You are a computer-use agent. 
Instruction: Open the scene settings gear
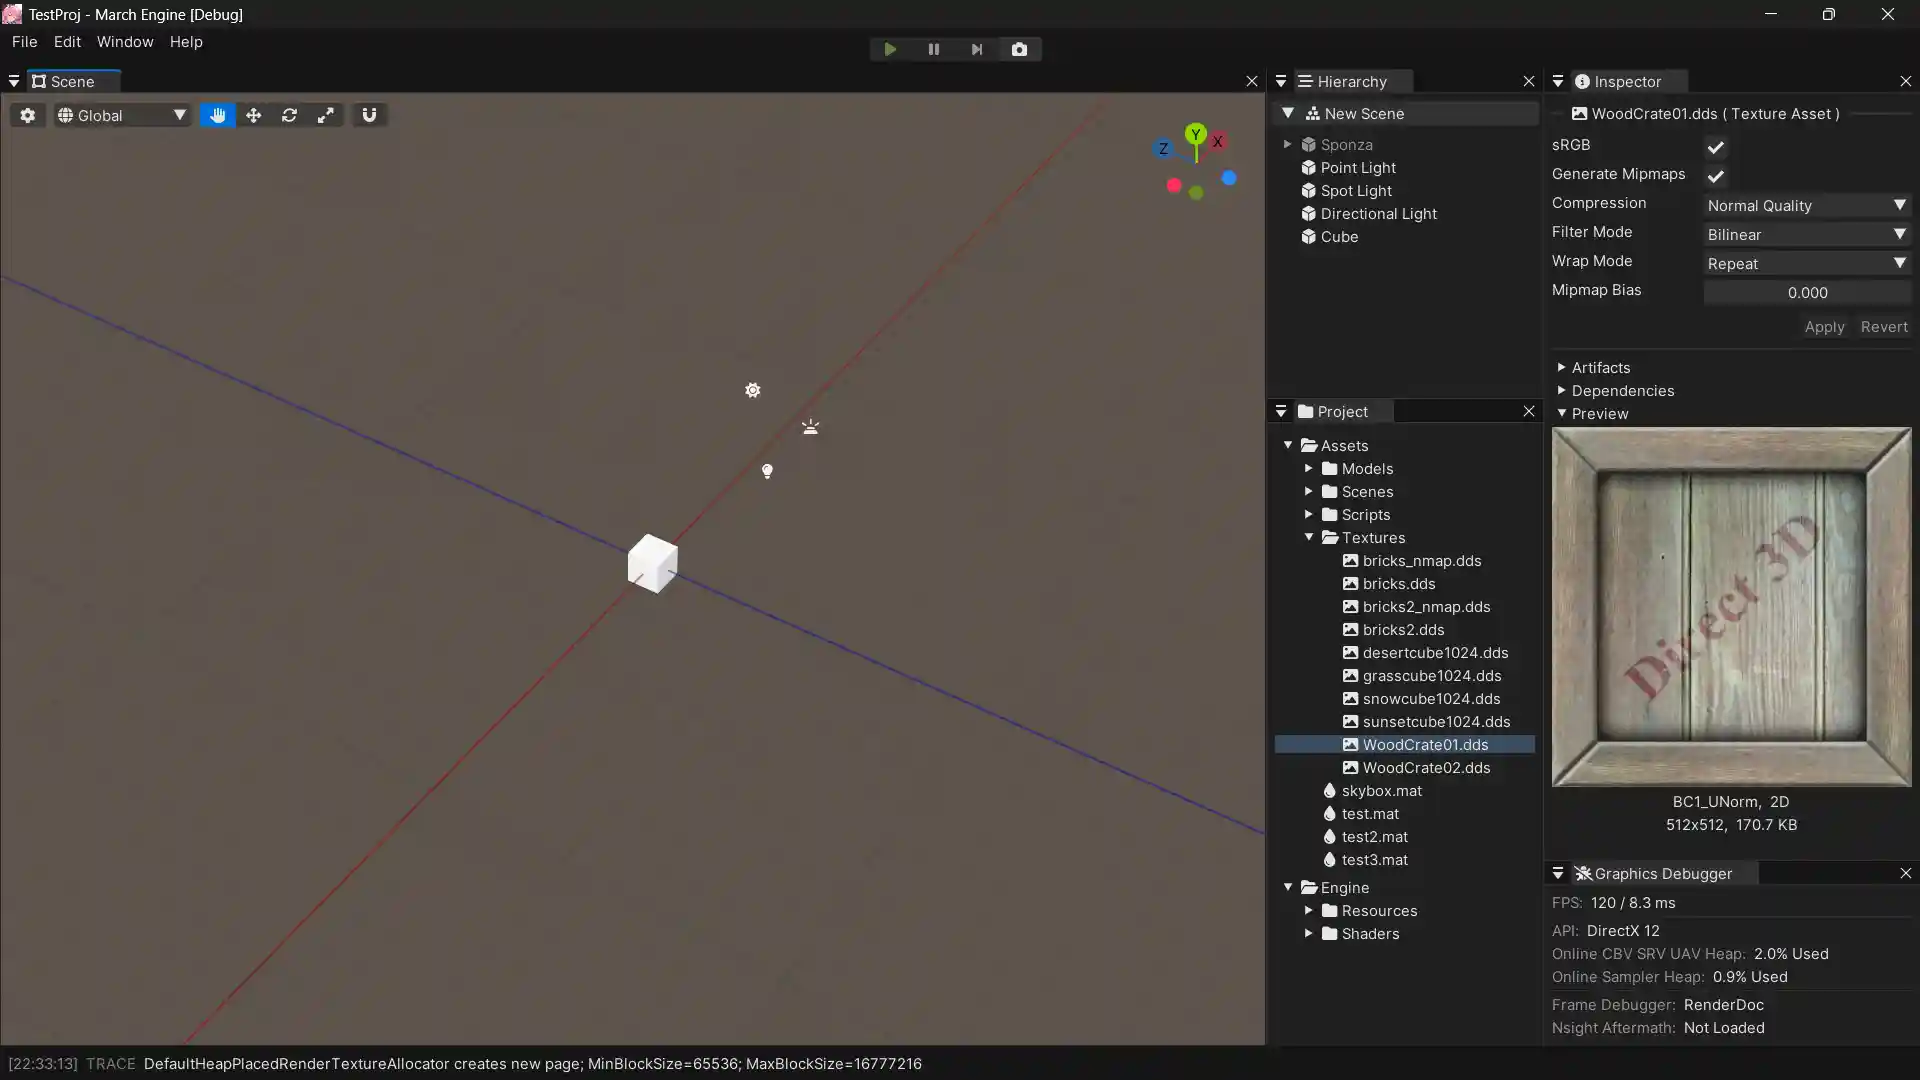[28, 115]
